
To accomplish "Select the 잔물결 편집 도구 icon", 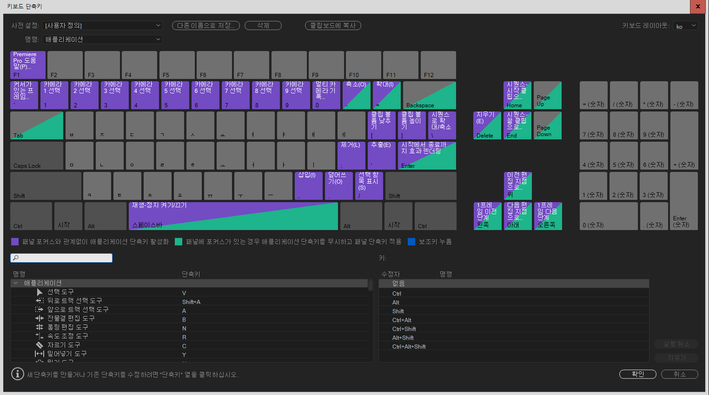I will [39, 319].
